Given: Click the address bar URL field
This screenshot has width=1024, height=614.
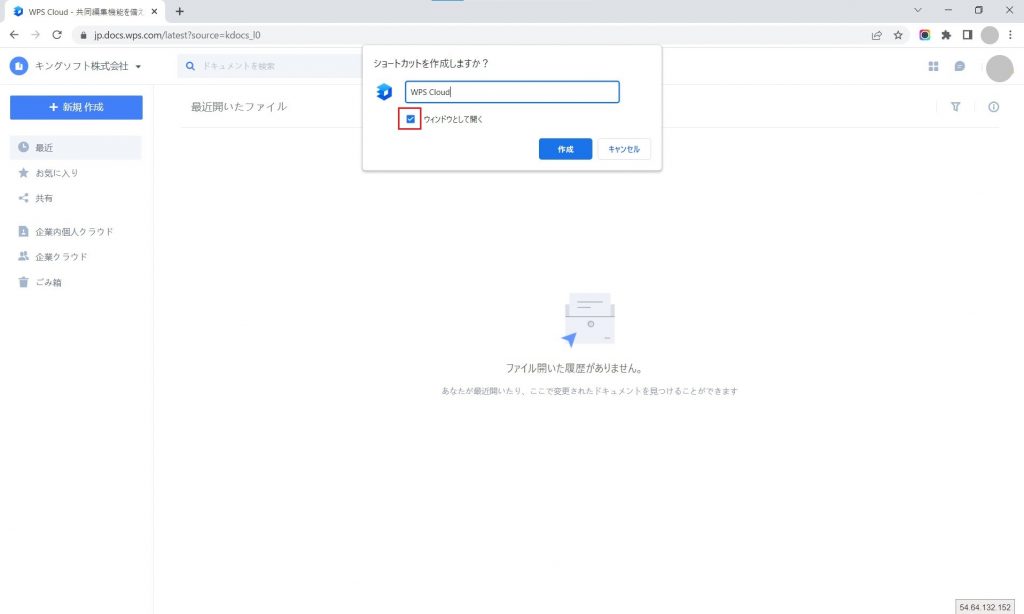Looking at the screenshot, I should point(470,35).
